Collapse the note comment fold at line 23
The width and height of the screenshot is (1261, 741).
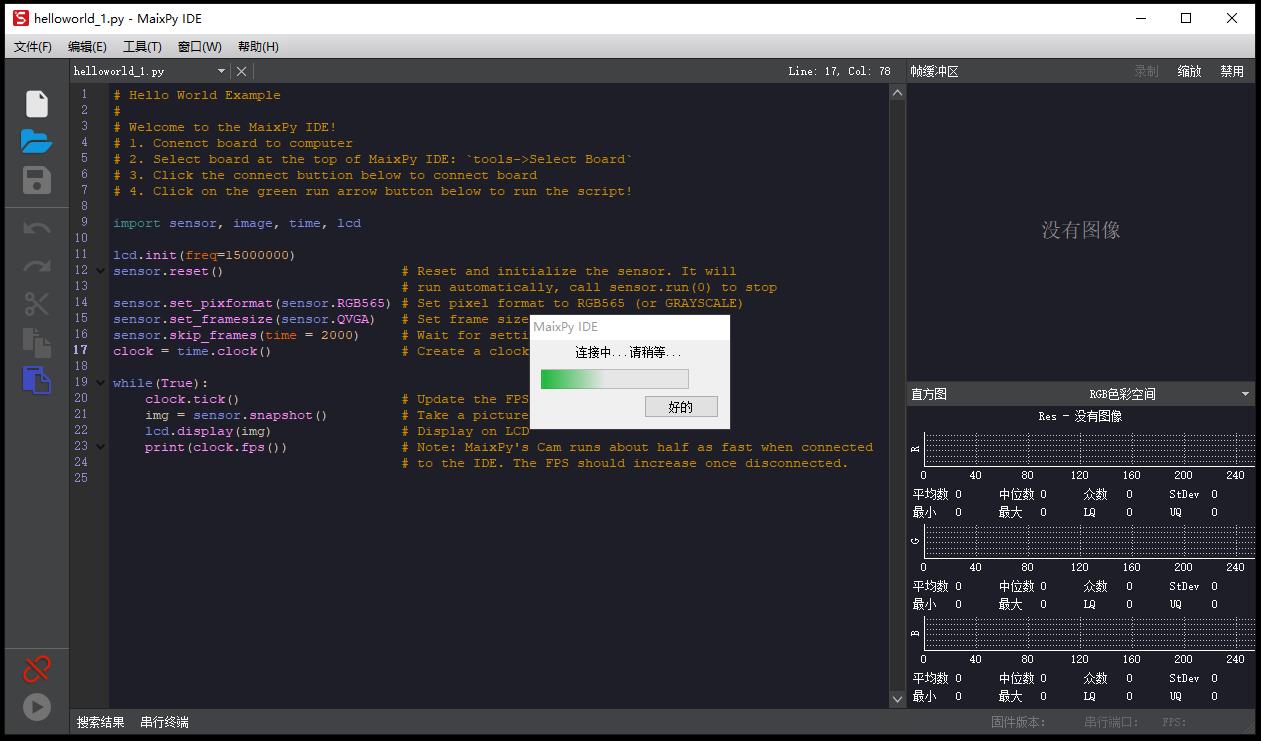tap(100, 447)
